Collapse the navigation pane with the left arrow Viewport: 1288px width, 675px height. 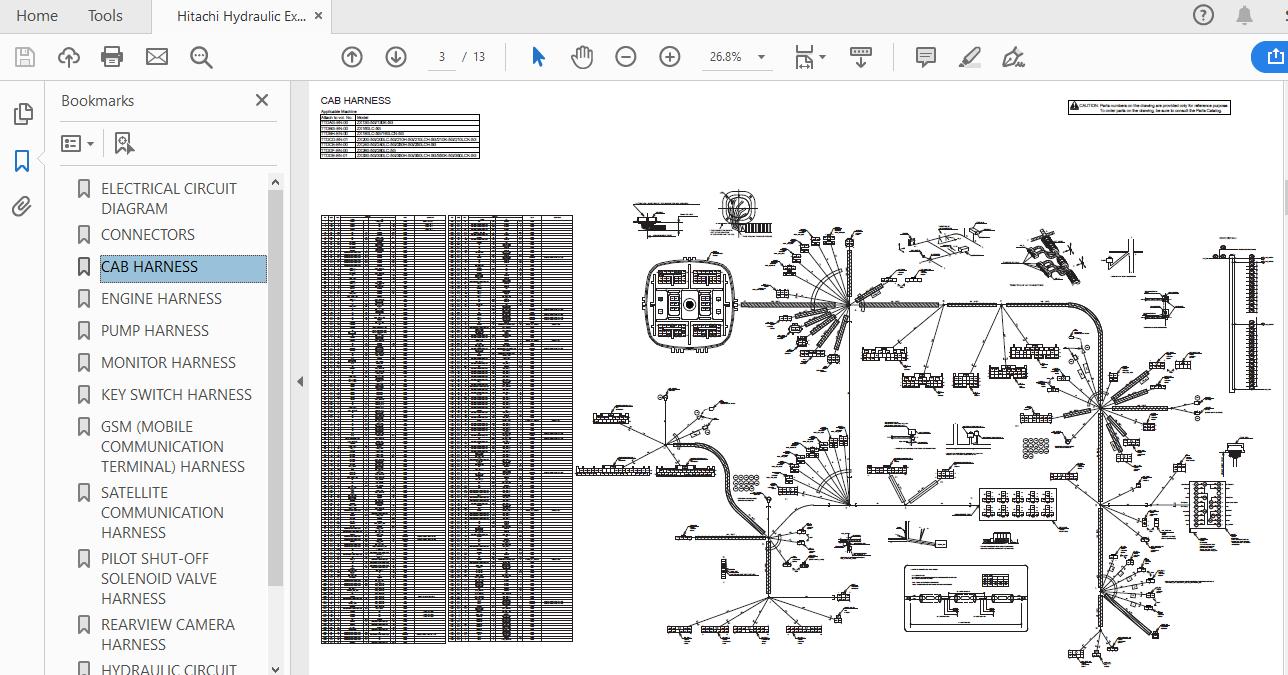click(300, 381)
